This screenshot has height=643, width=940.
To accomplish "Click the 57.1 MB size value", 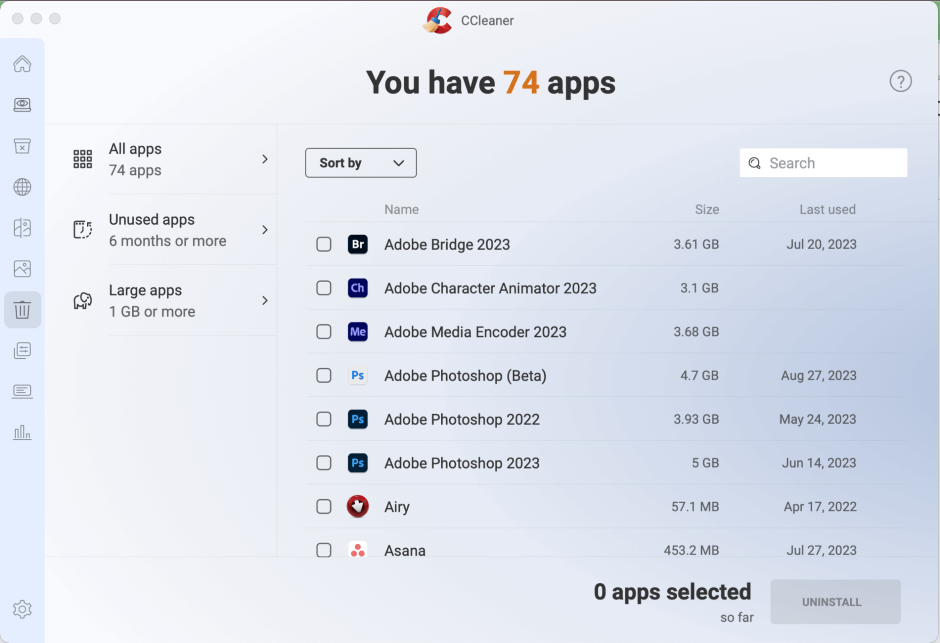I will coord(695,507).
